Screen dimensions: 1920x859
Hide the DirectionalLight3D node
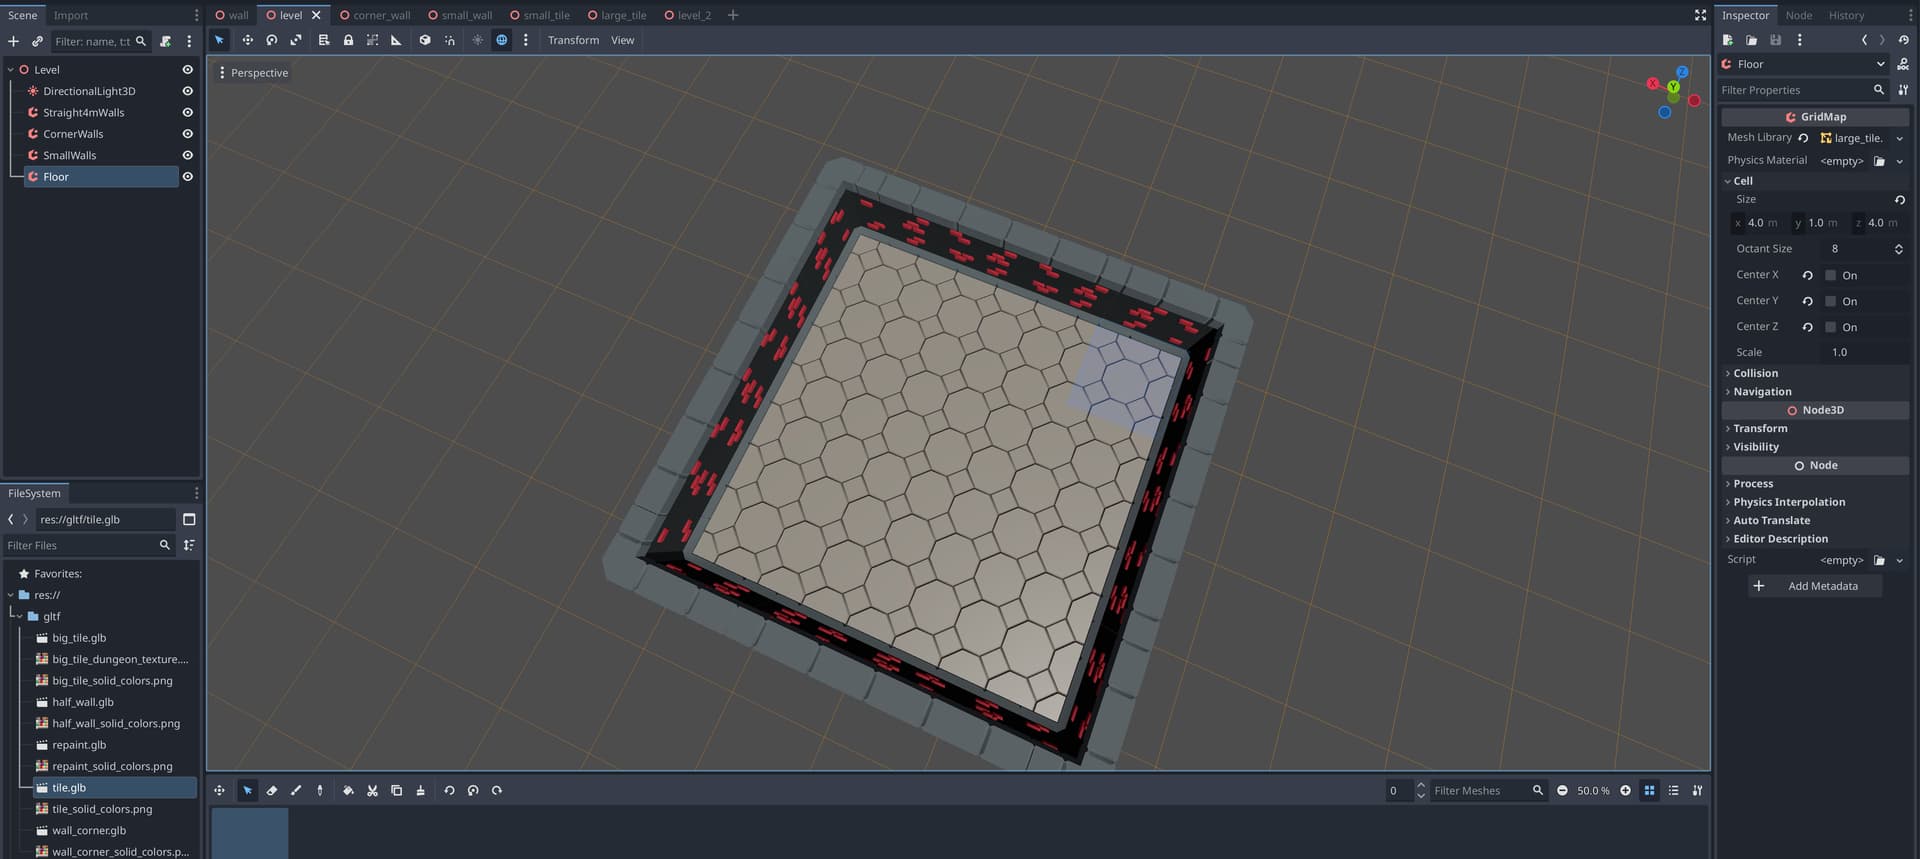click(x=187, y=91)
